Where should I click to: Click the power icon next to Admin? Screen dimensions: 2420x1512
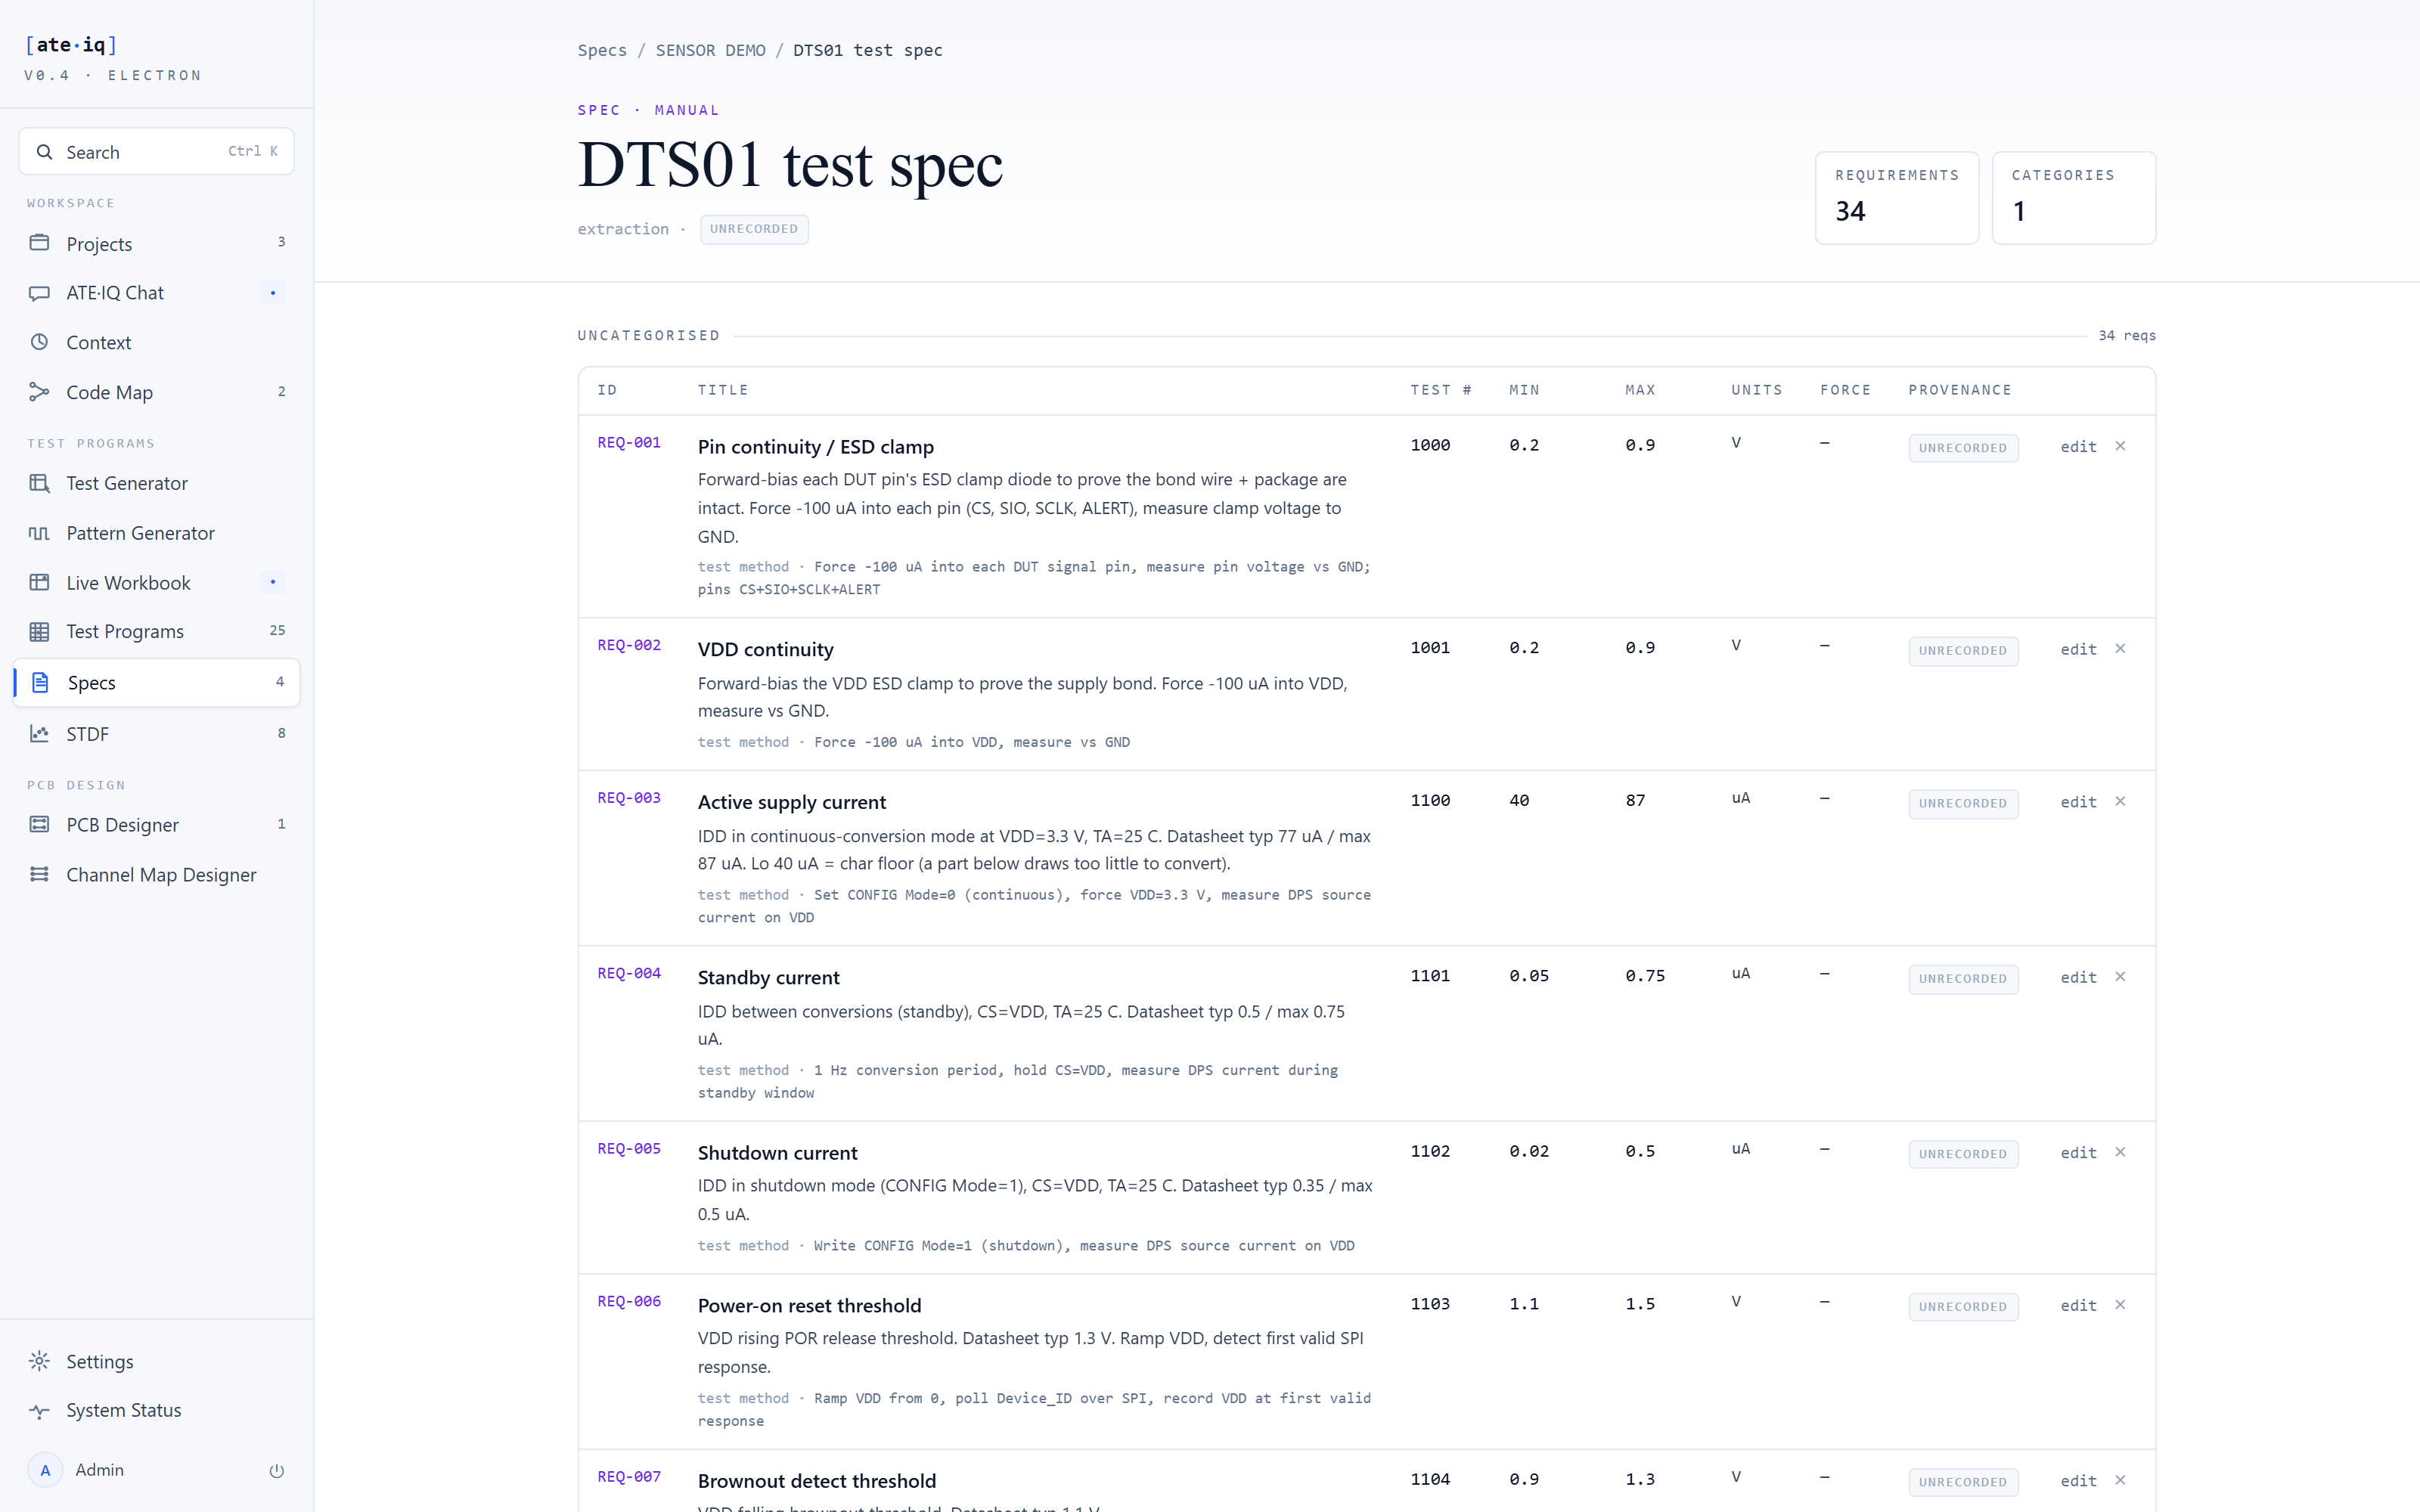[x=277, y=1470]
